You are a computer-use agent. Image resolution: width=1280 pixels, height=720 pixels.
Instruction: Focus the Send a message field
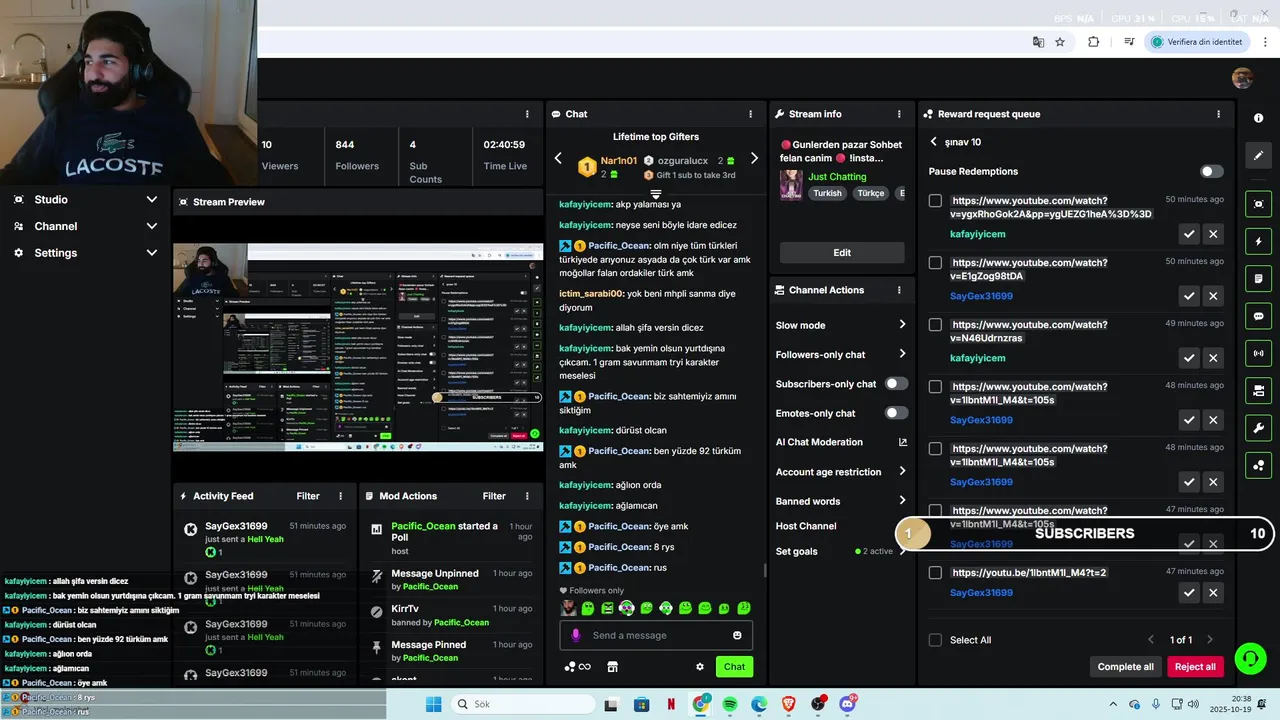656,635
